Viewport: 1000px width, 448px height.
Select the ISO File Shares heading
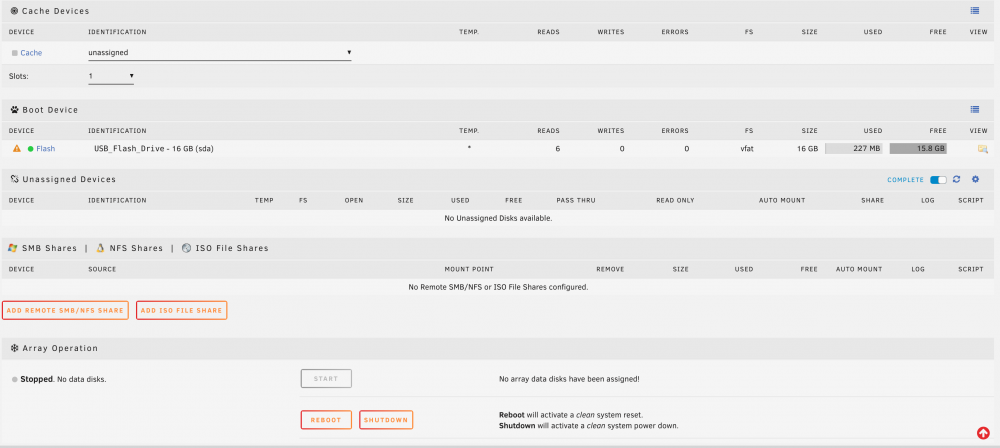point(232,248)
